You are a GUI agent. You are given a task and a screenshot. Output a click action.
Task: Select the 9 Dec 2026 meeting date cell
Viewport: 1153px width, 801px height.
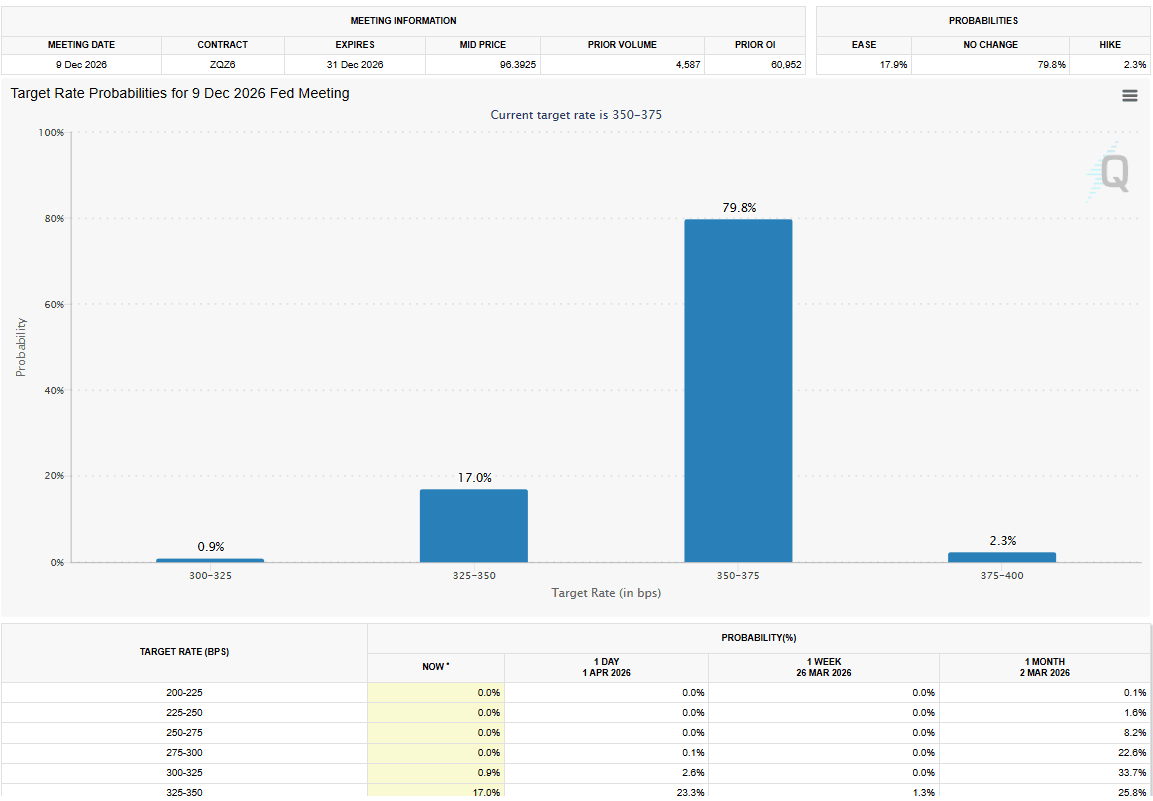81,65
